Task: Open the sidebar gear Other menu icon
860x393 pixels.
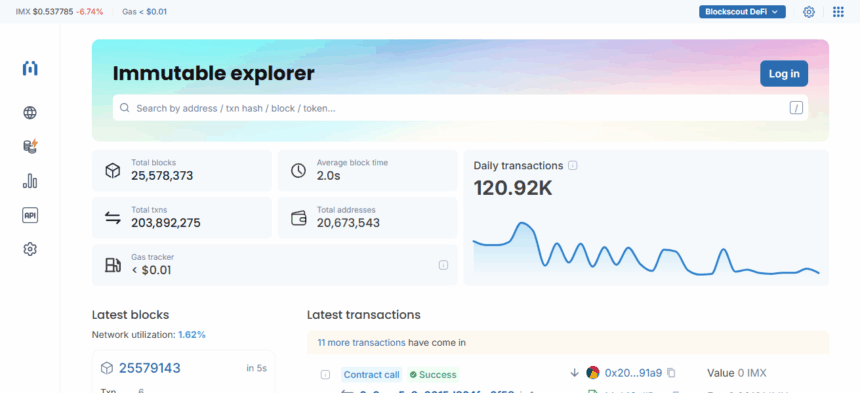Action: coord(30,249)
